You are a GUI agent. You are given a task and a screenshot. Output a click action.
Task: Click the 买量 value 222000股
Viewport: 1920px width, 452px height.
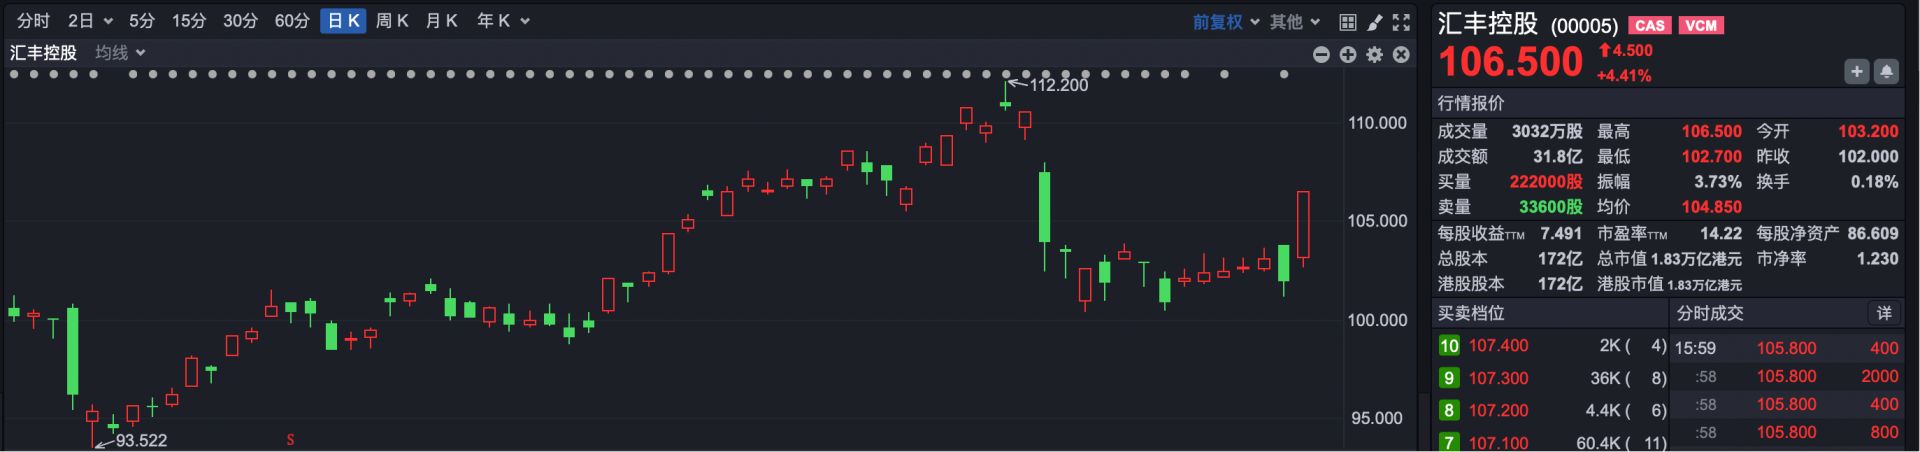(1546, 182)
